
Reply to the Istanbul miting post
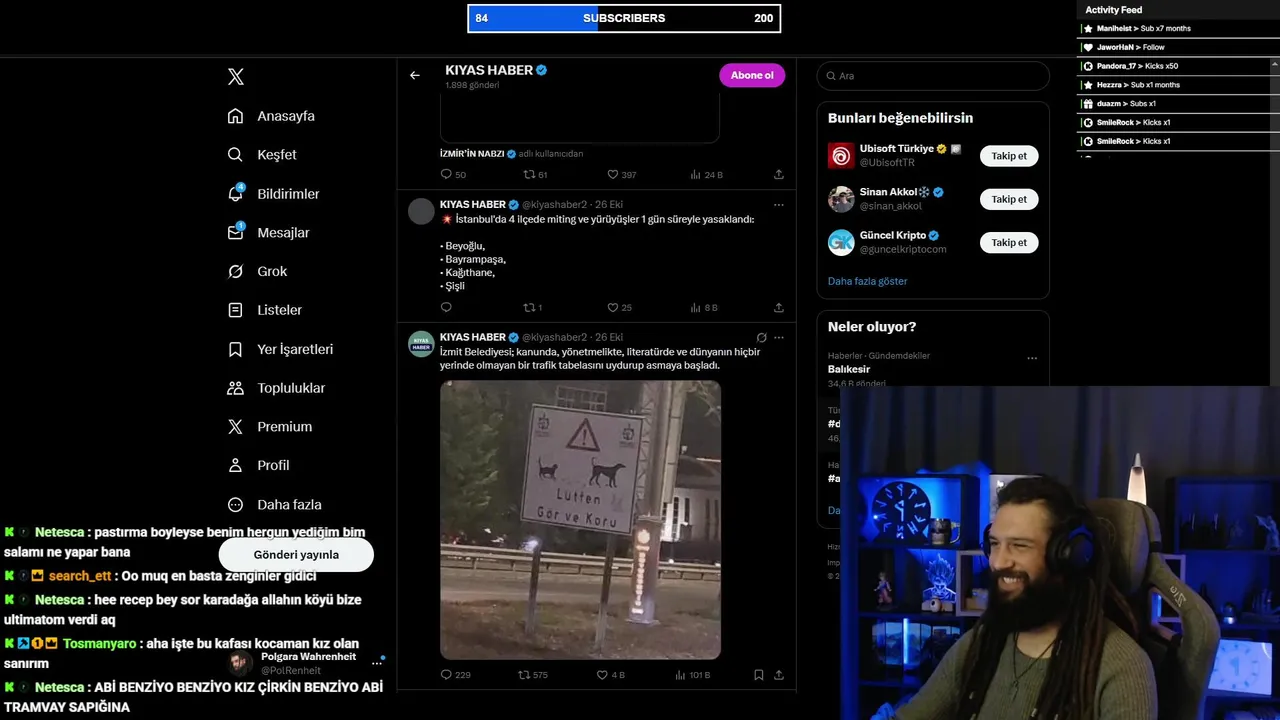coord(446,307)
